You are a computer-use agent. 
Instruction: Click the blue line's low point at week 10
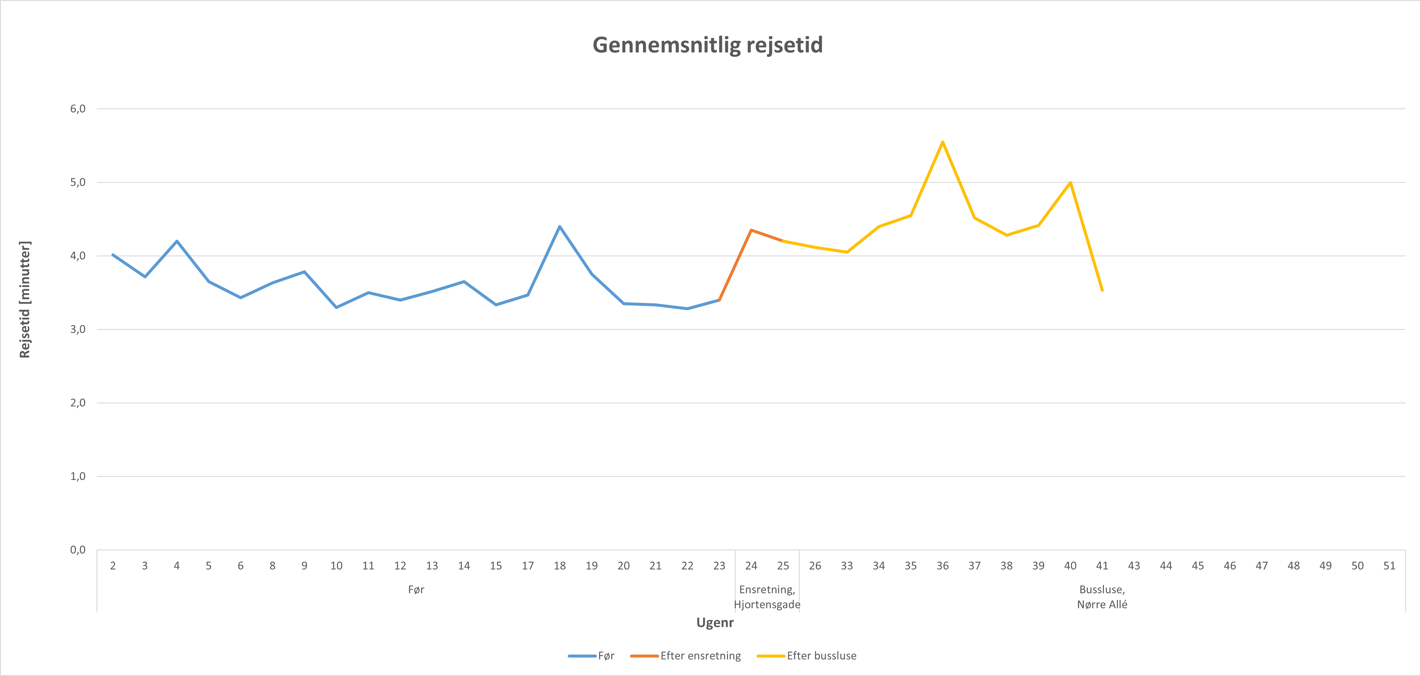click(x=336, y=307)
